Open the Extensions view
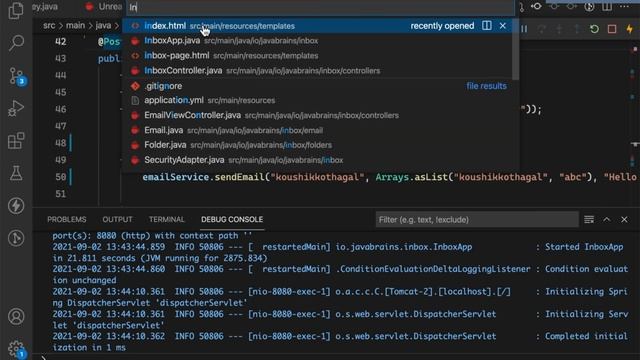 [x=16, y=141]
